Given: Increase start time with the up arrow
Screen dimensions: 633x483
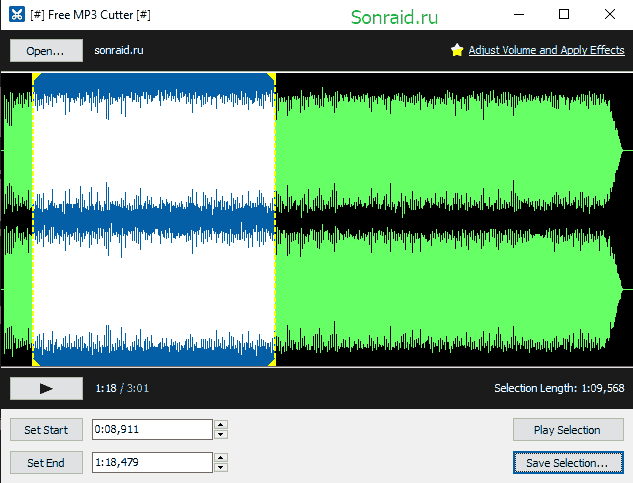Looking at the screenshot, I should point(220,424).
